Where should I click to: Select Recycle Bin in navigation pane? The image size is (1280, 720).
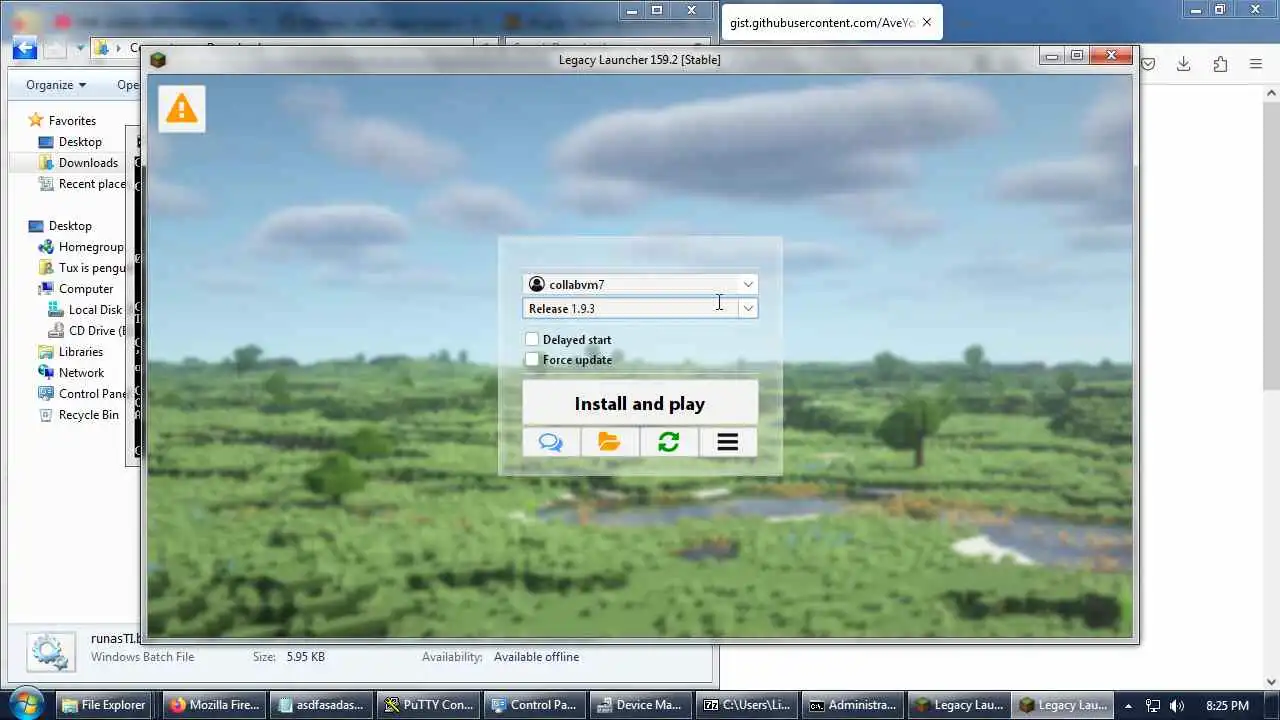point(88,415)
